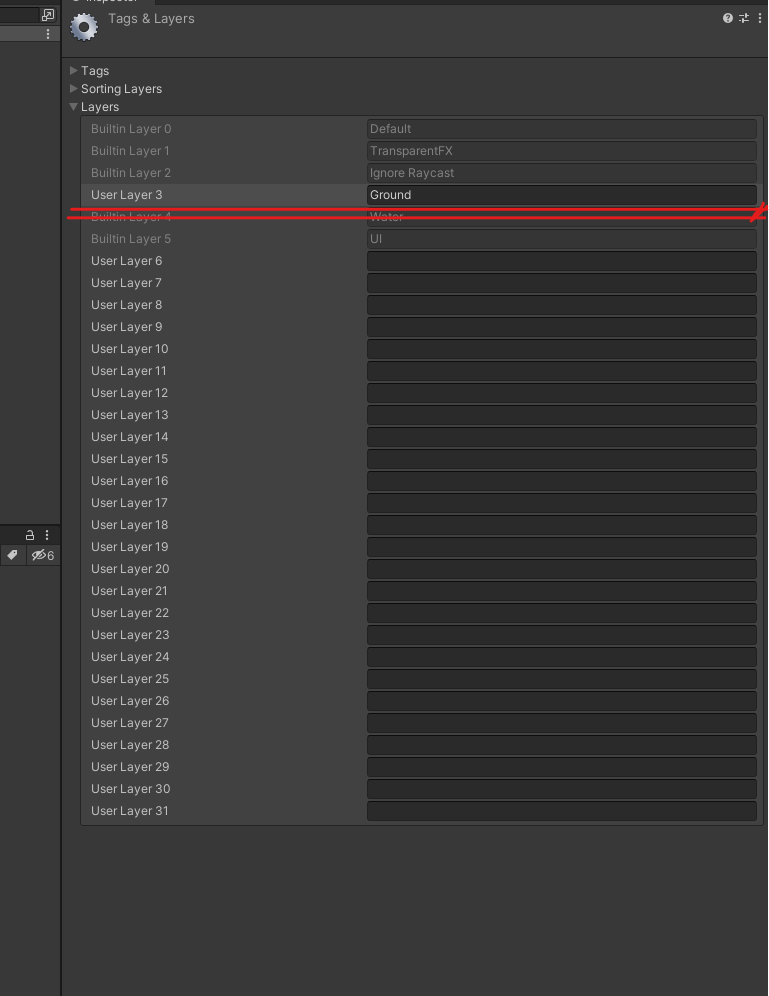Click the tag label filter icon
The height and width of the screenshot is (996, 769).
(x=12, y=555)
